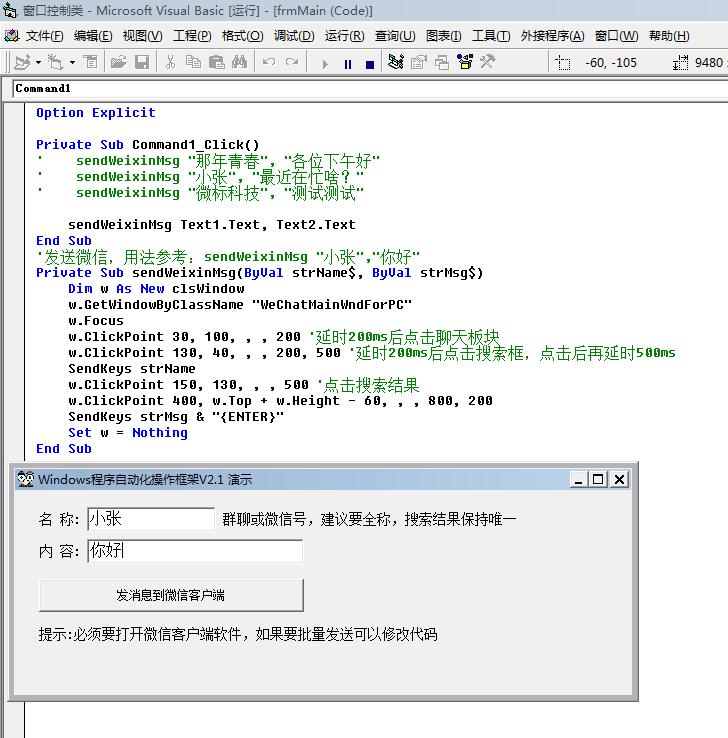The width and height of the screenshot is (728, 738).
Task: Click the Paste clipboard icon
Action: (216, 62)
